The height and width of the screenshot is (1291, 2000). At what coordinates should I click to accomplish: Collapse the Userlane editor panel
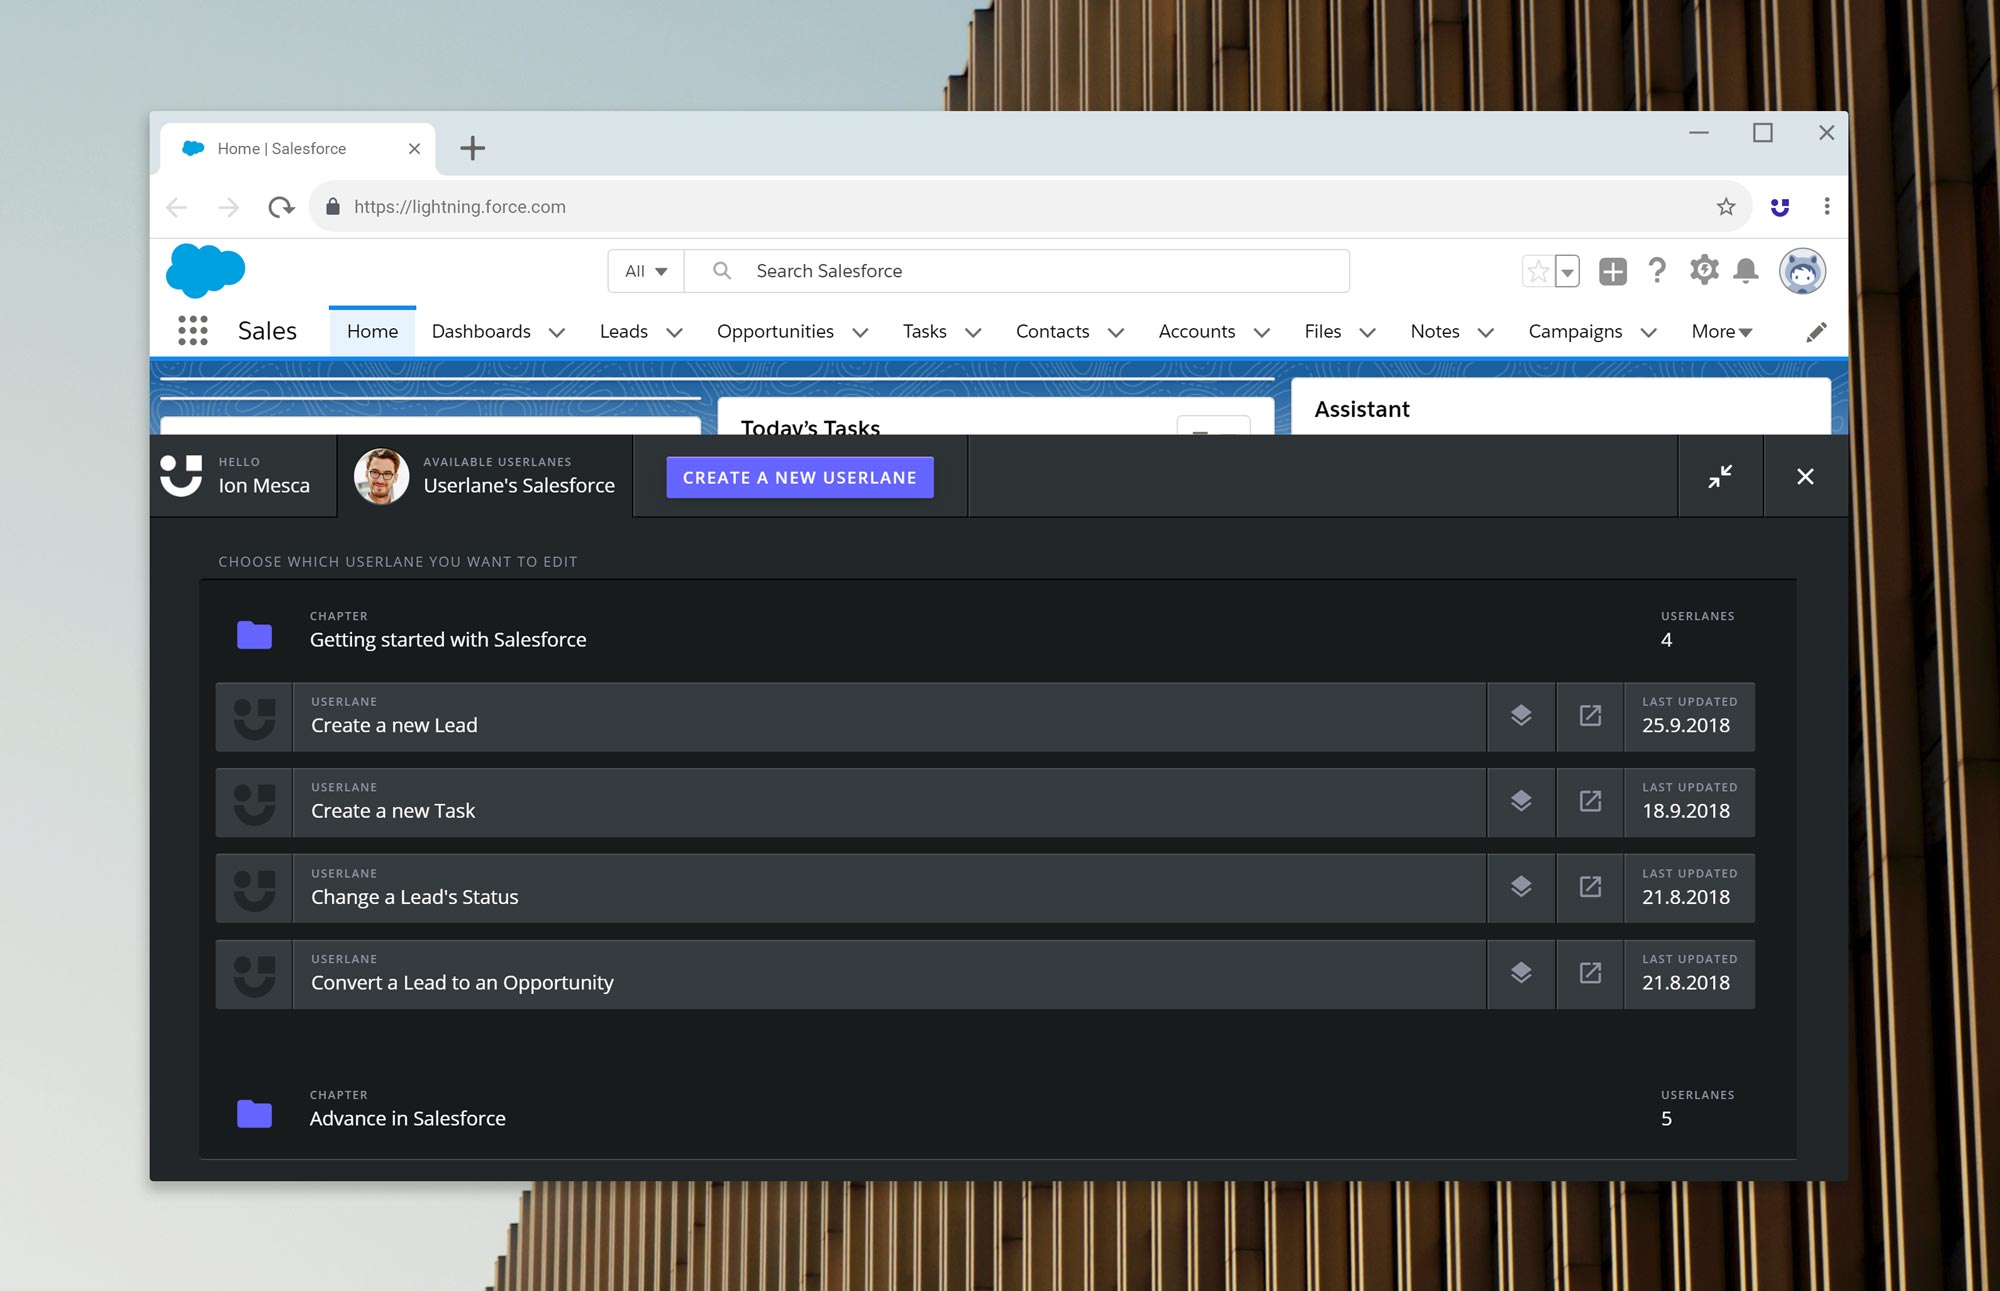(1720, 477)
